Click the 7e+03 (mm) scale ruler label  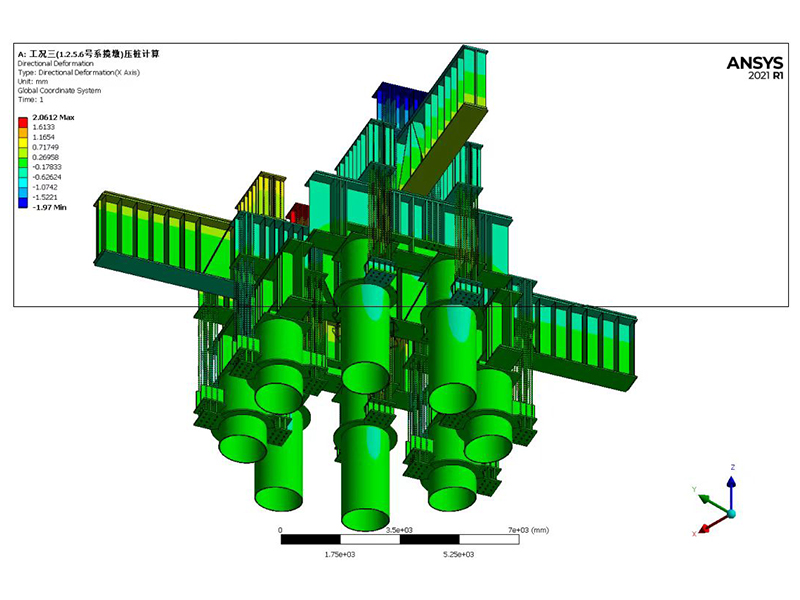[528, 530]
